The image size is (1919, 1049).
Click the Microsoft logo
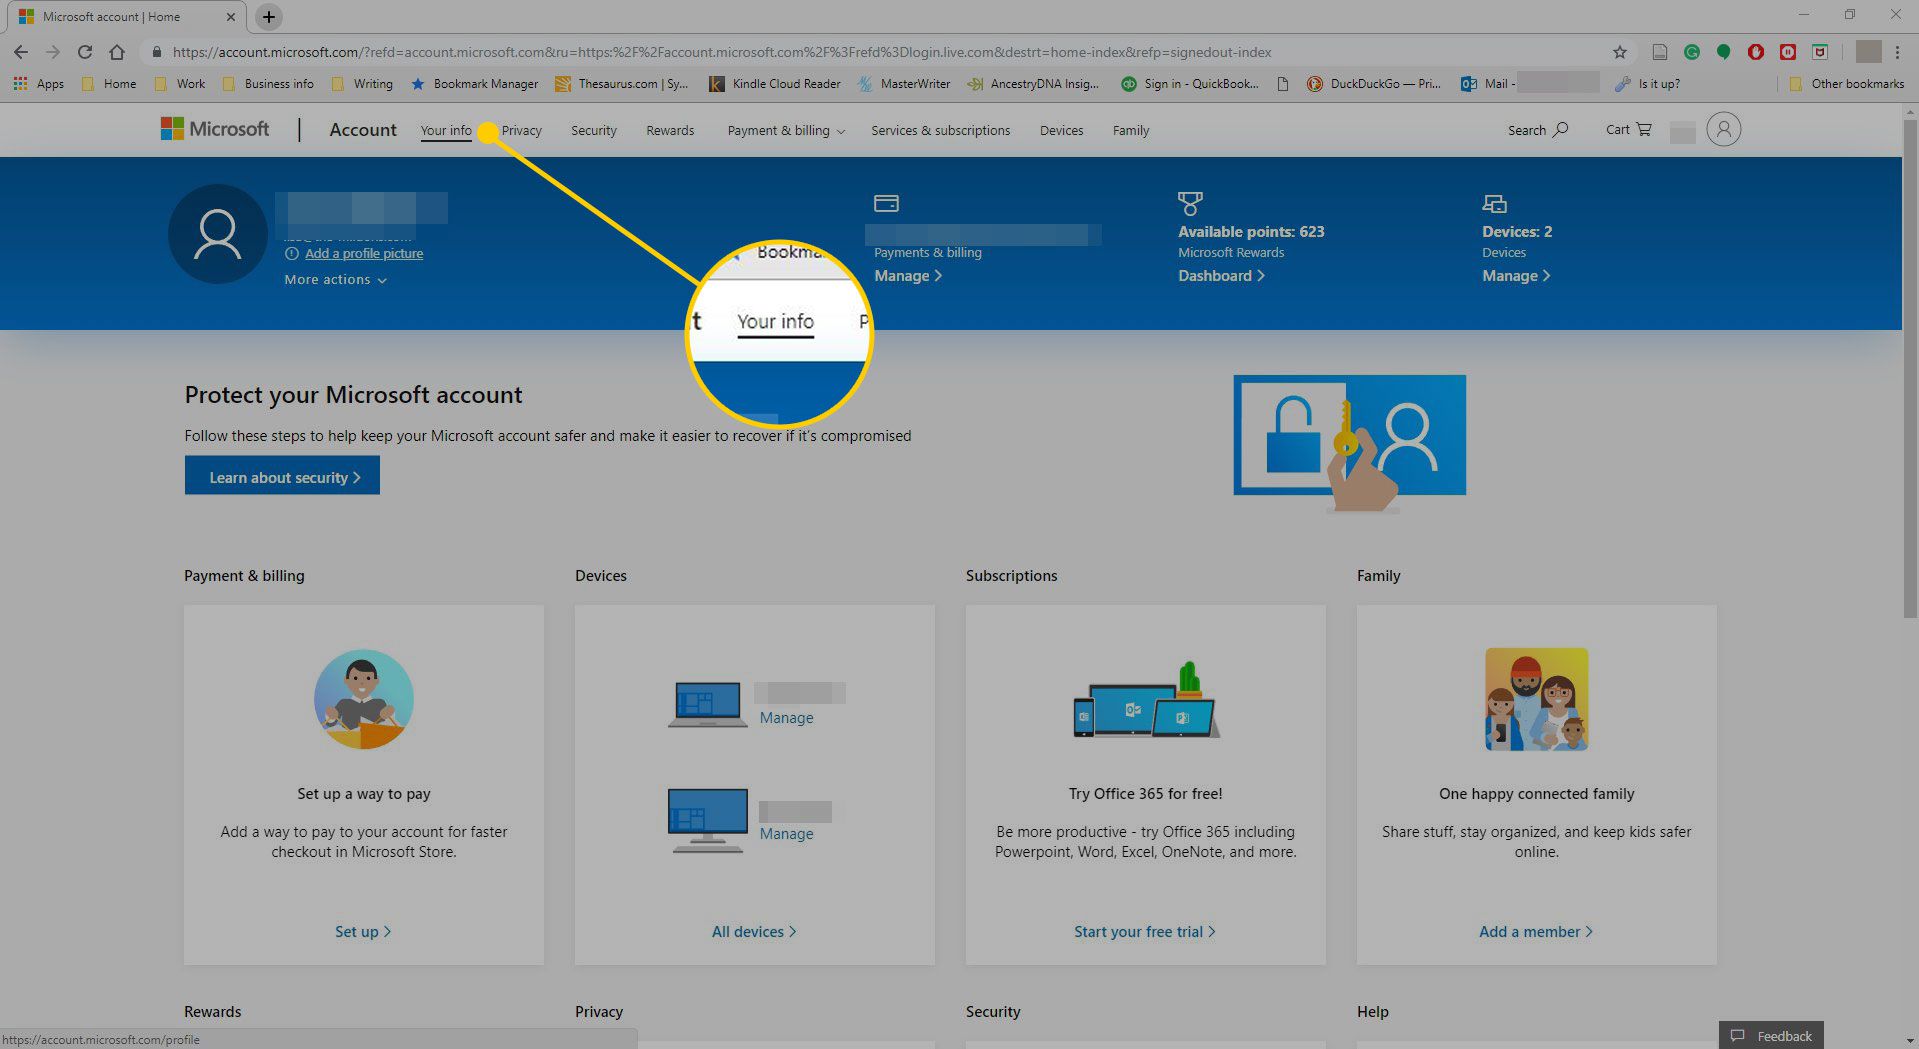pos(215,129)
